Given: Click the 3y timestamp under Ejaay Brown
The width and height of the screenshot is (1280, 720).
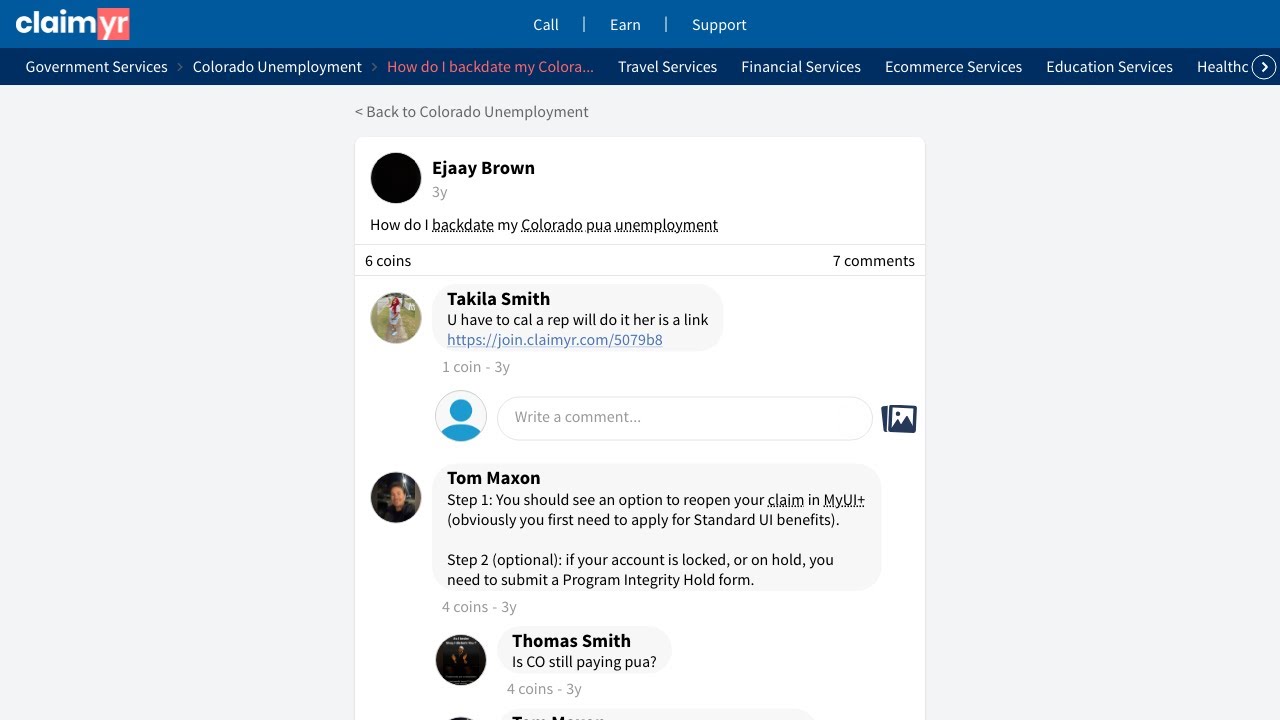Looking at the screenshot, I should tap(440, 192).
